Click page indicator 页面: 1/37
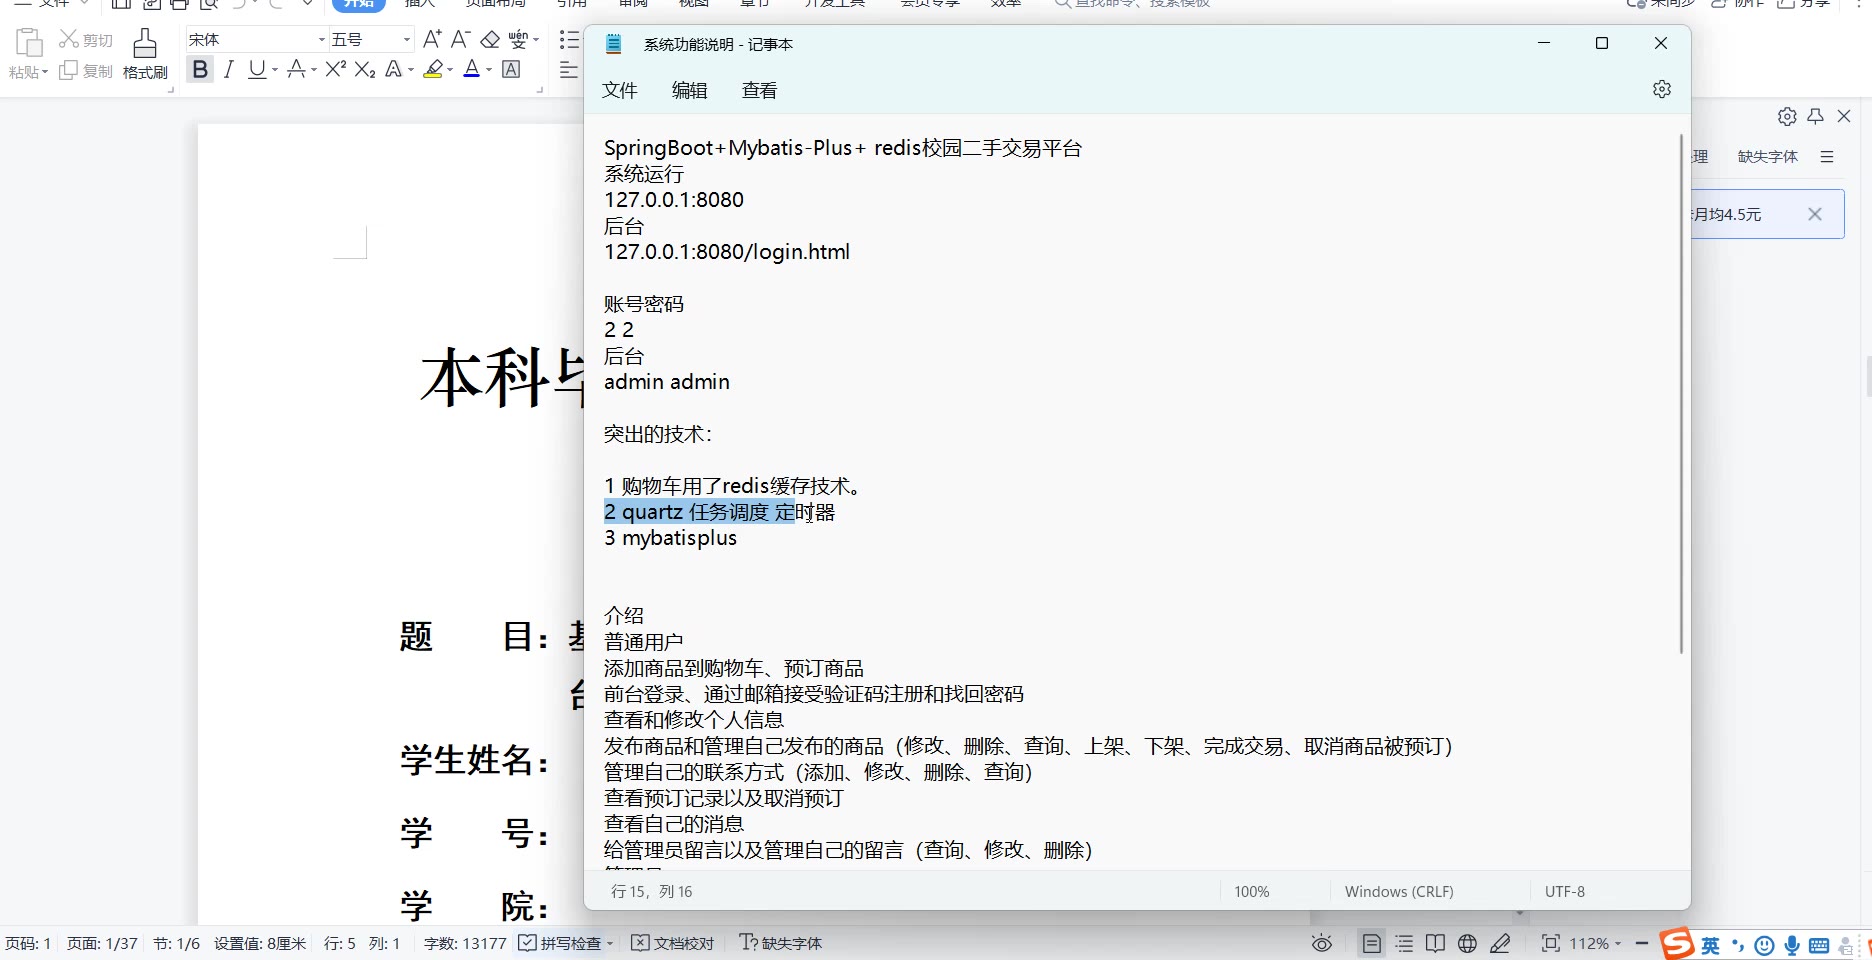Screen dimensions: 1872x960 [102, 943]
